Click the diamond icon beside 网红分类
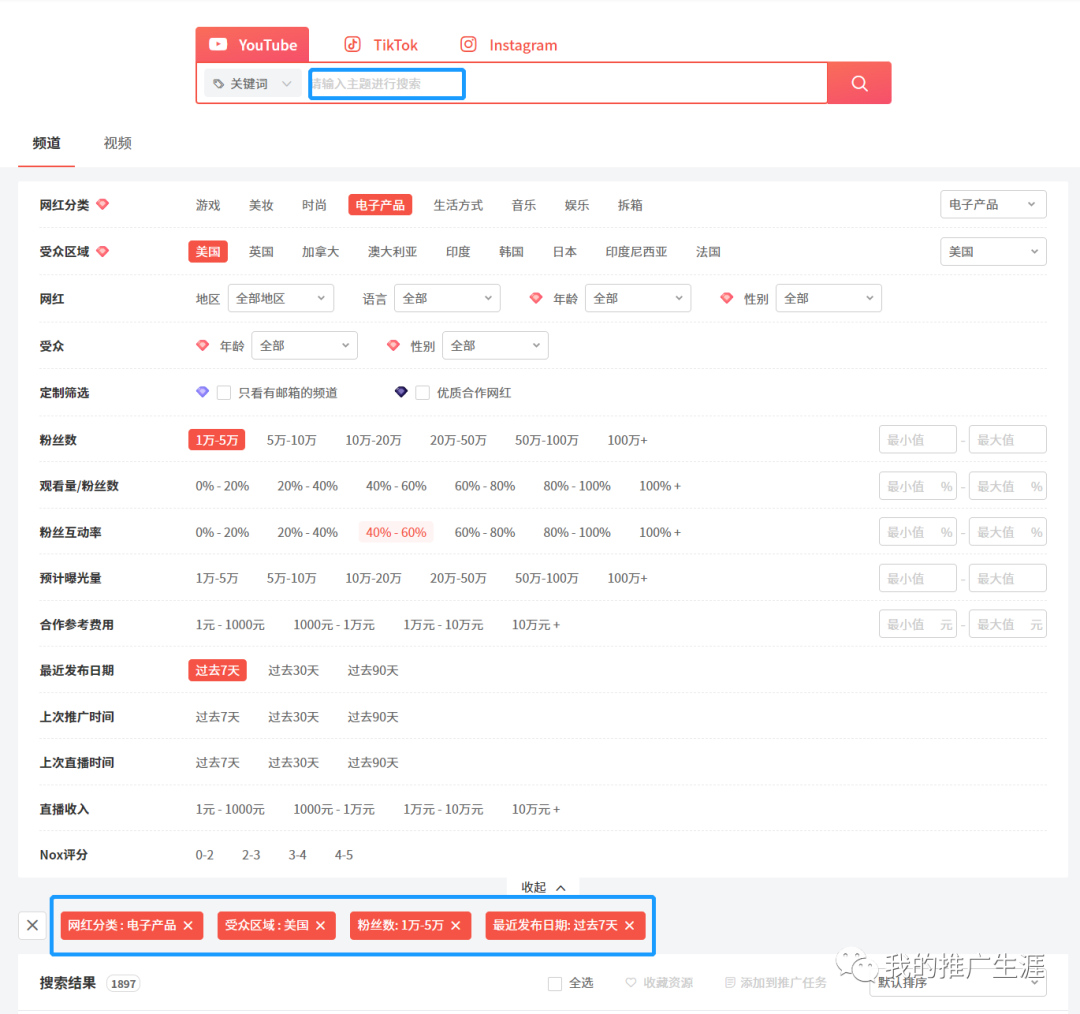Image resolution: width=1080 pixels, height=1014 pixels. (103, 204)
